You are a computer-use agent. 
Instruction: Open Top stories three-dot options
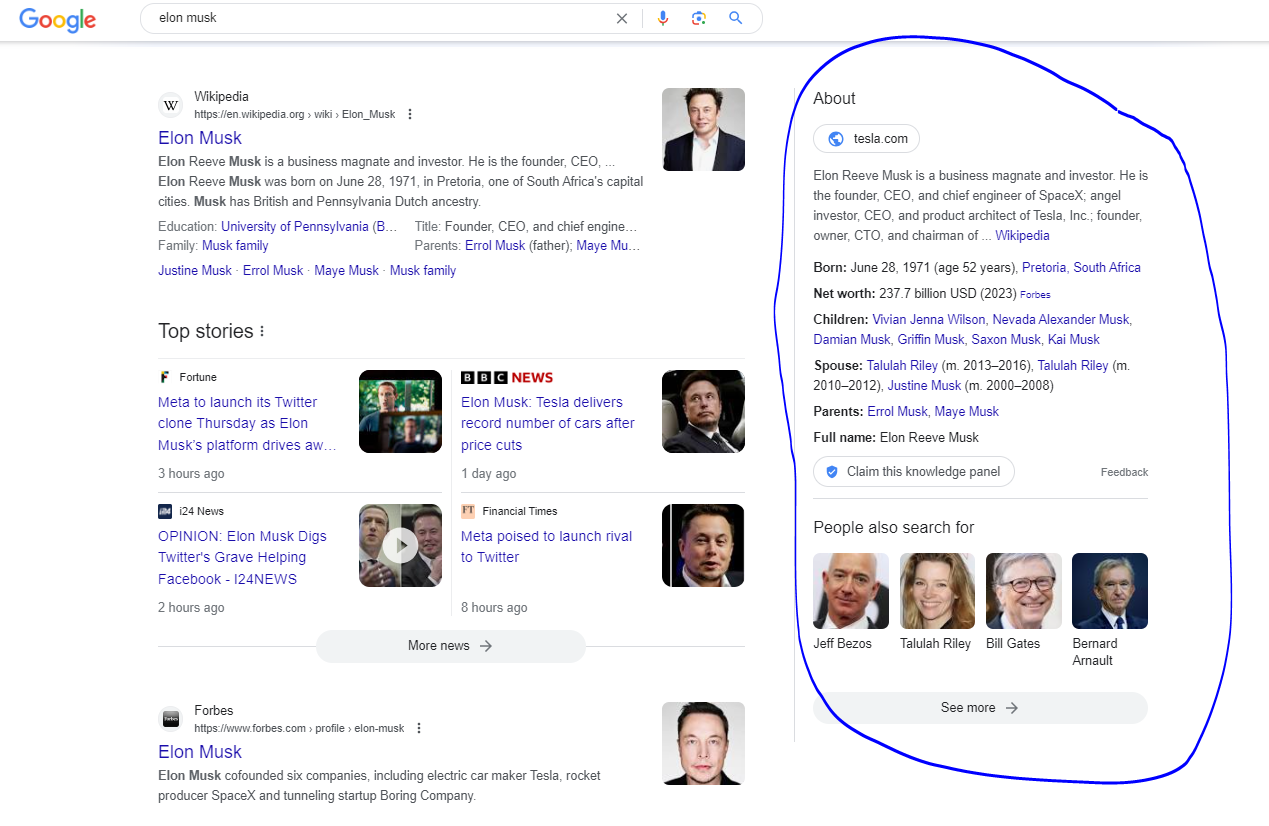click(262, 331)
